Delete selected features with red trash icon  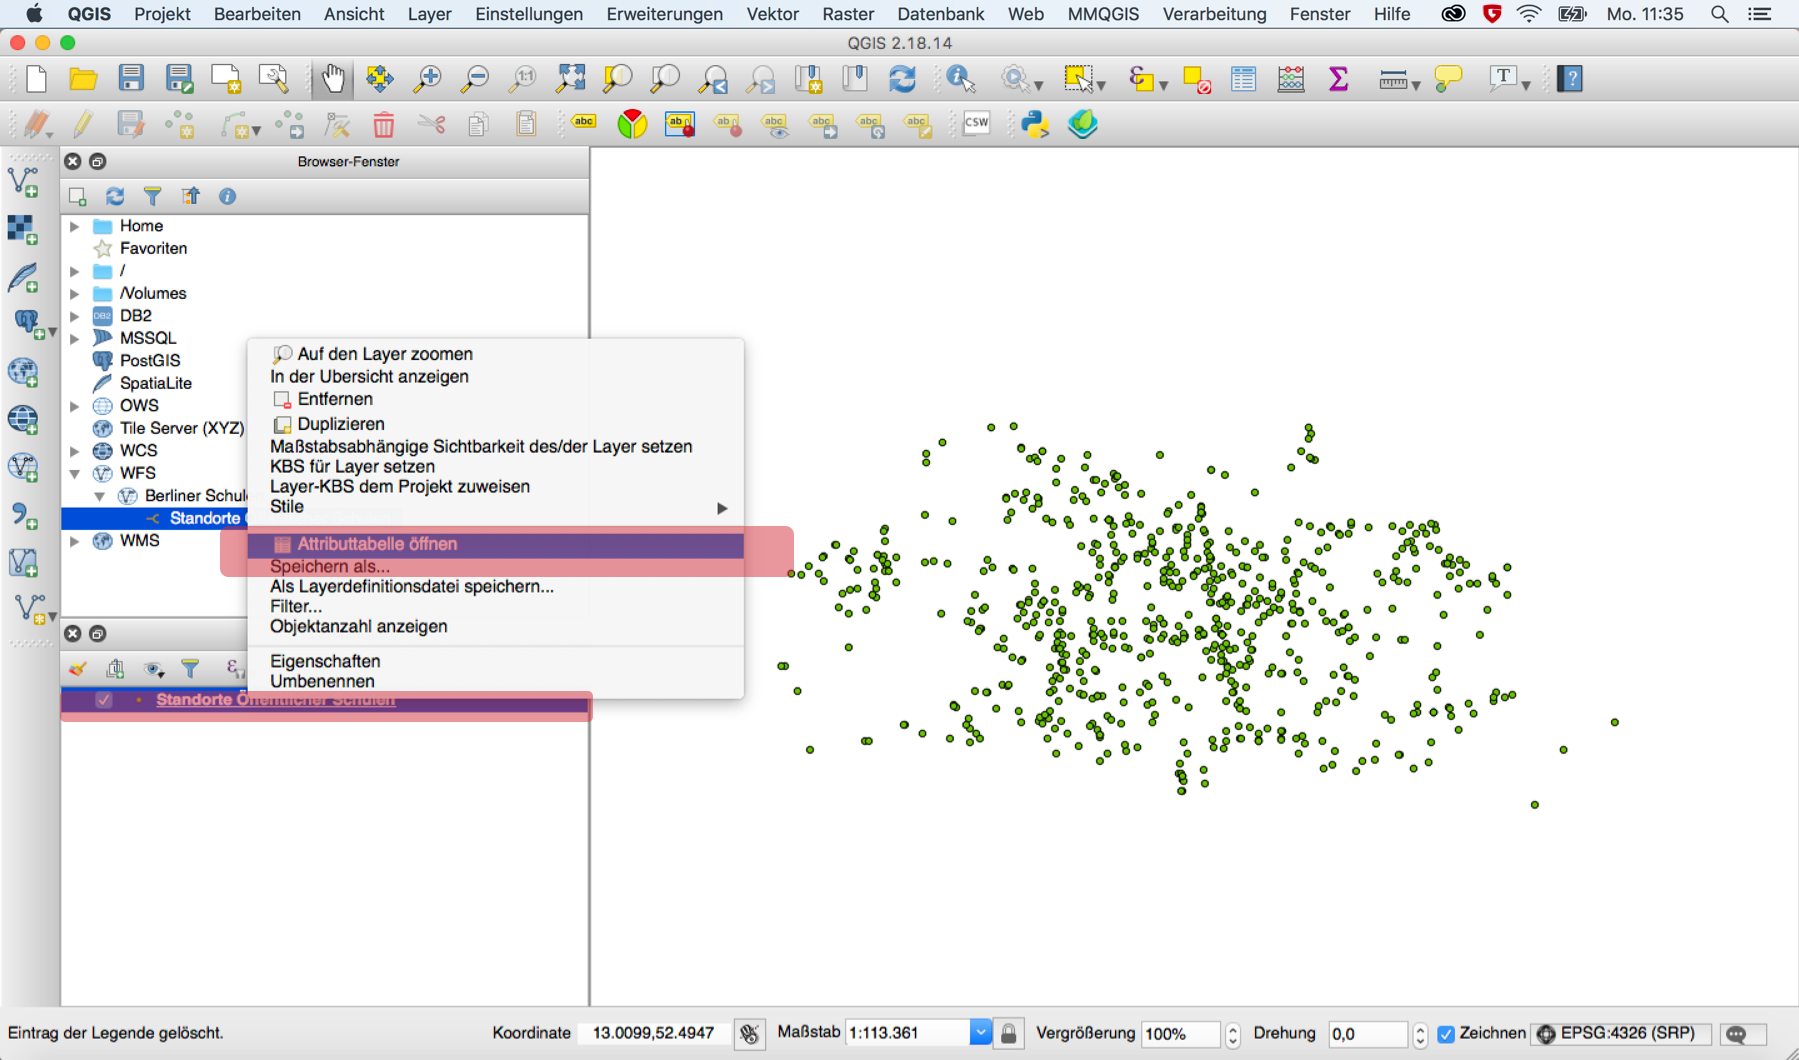[383, 124]
